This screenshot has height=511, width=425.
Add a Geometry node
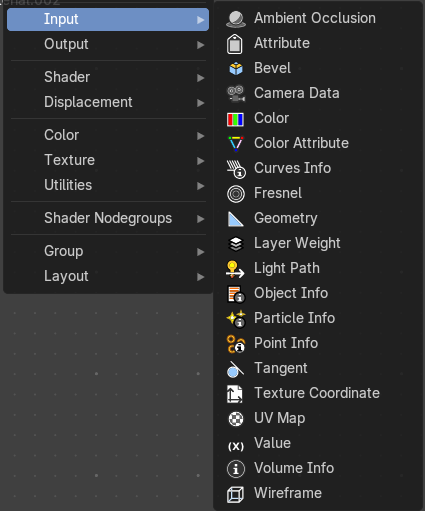tap(319, 219)
